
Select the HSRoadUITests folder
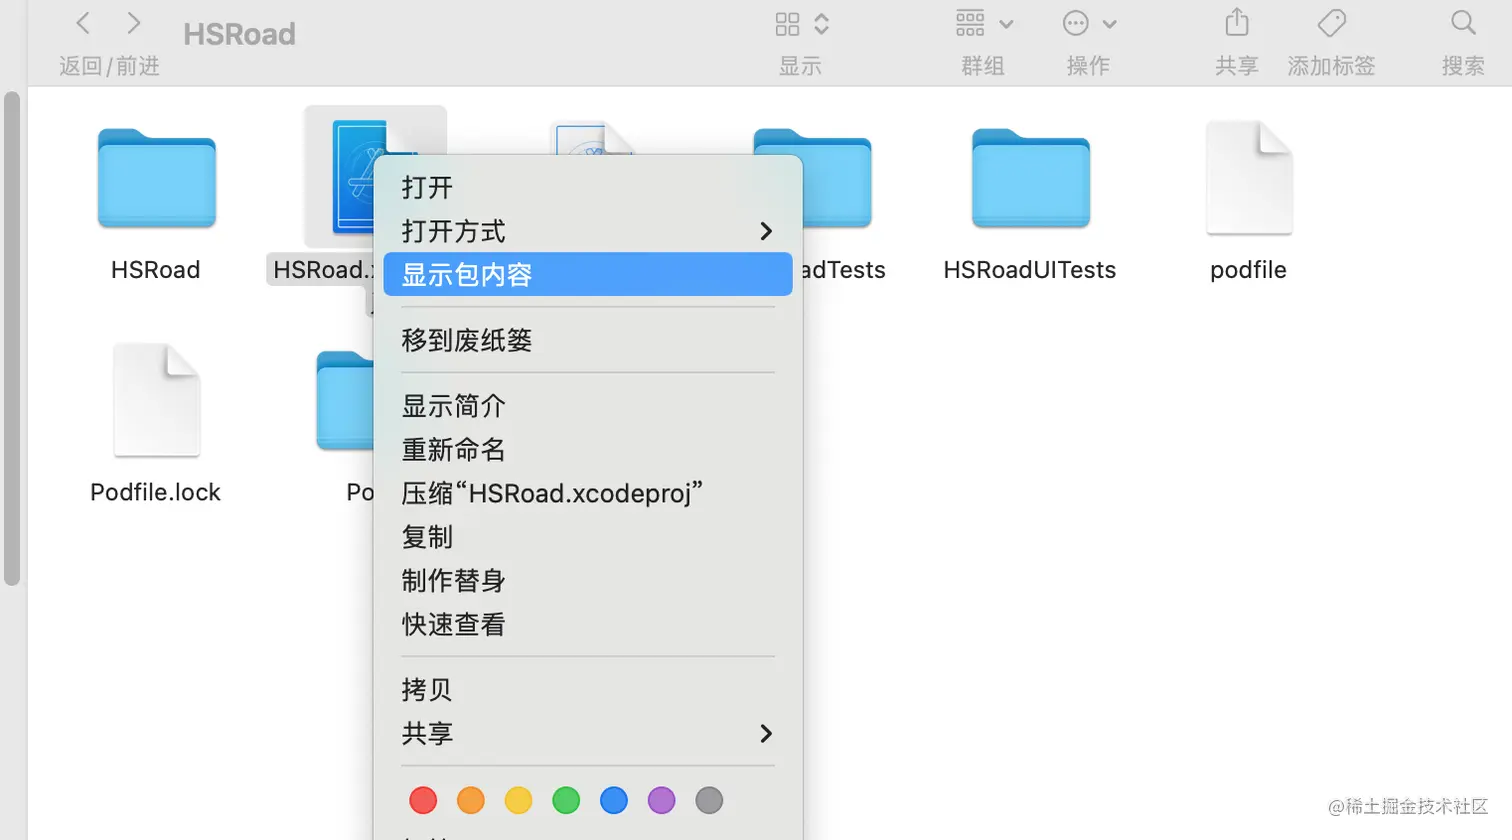[1031, 178]
